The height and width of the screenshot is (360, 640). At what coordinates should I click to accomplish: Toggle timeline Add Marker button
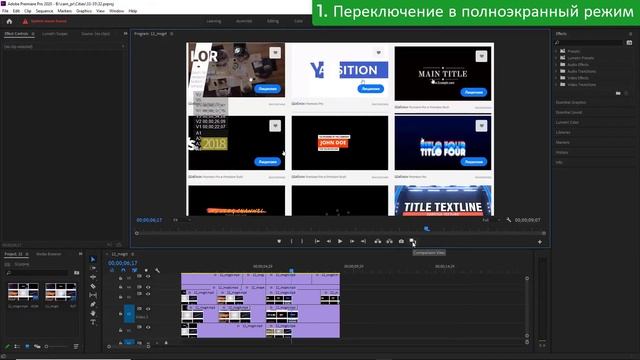146,271
